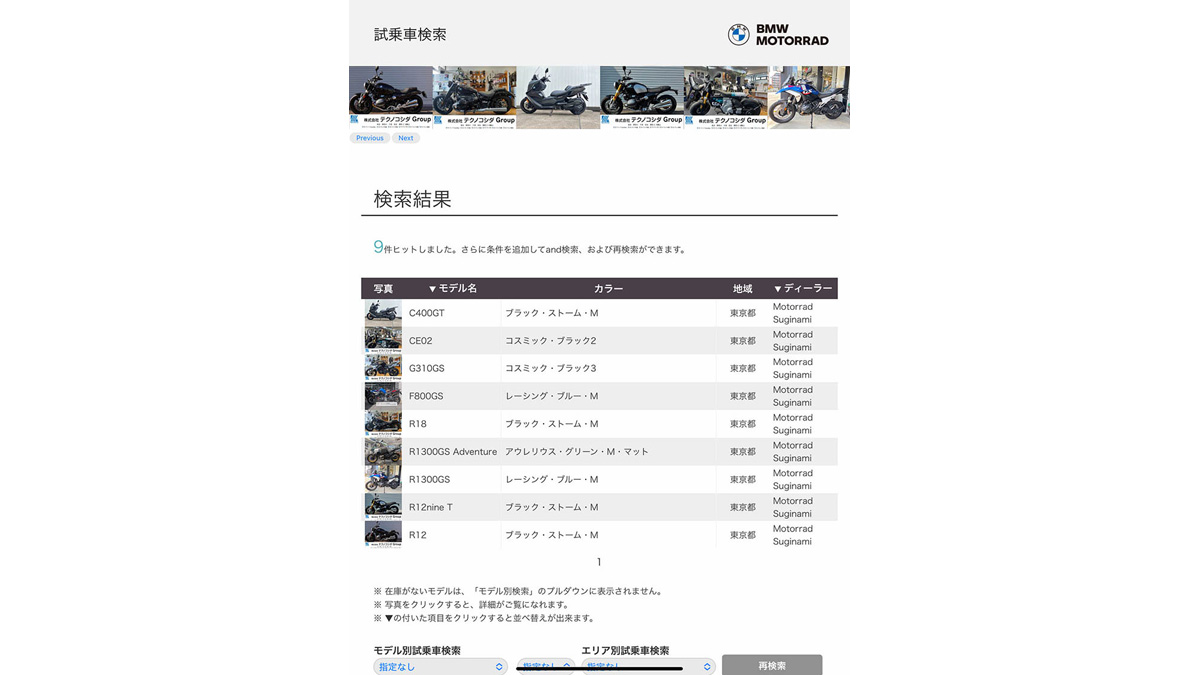Go to Previous banner slide
Viewport: 1200px width, 675px height.
pyautogui.click(x=370, y=138)
